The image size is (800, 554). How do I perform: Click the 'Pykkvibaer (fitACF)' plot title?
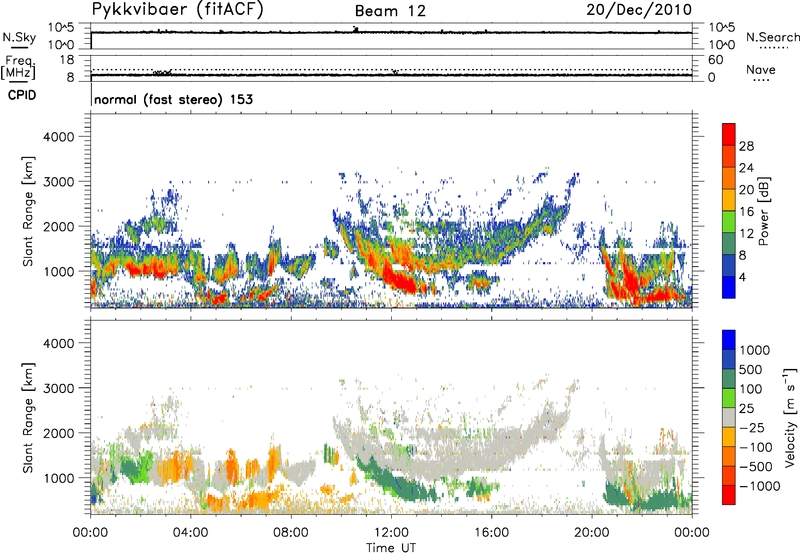click(x=177, y=10)
